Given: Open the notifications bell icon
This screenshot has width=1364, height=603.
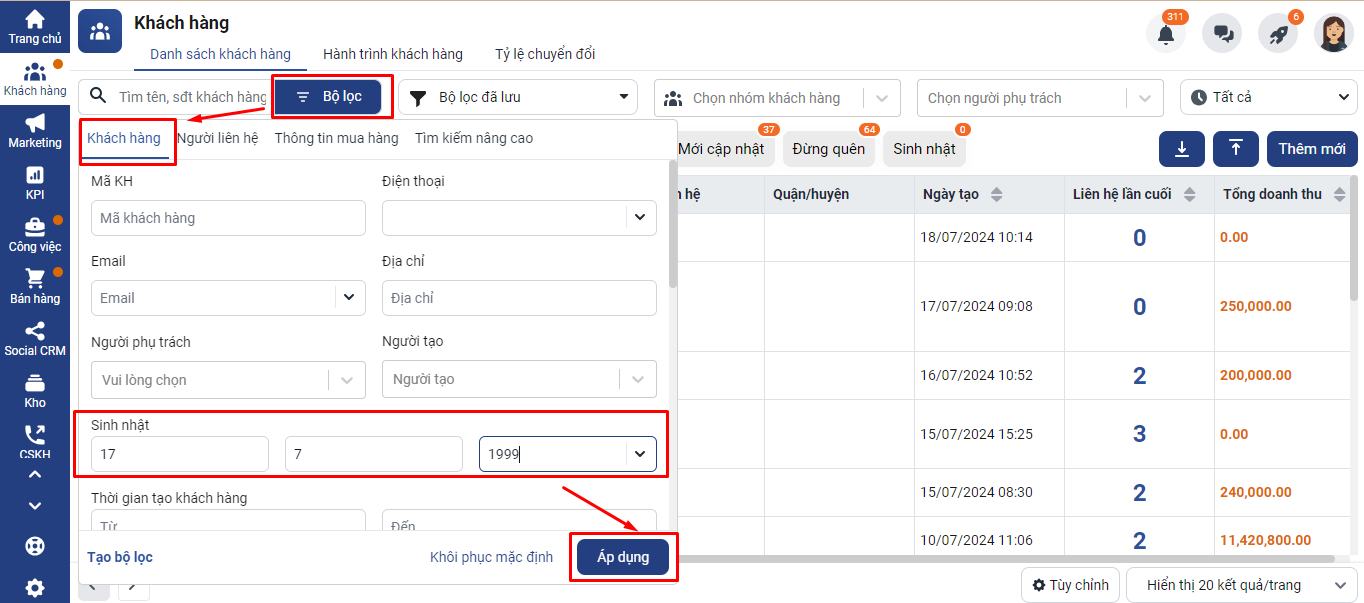Looking at the screenshot, I should [x=1165, y=34].
